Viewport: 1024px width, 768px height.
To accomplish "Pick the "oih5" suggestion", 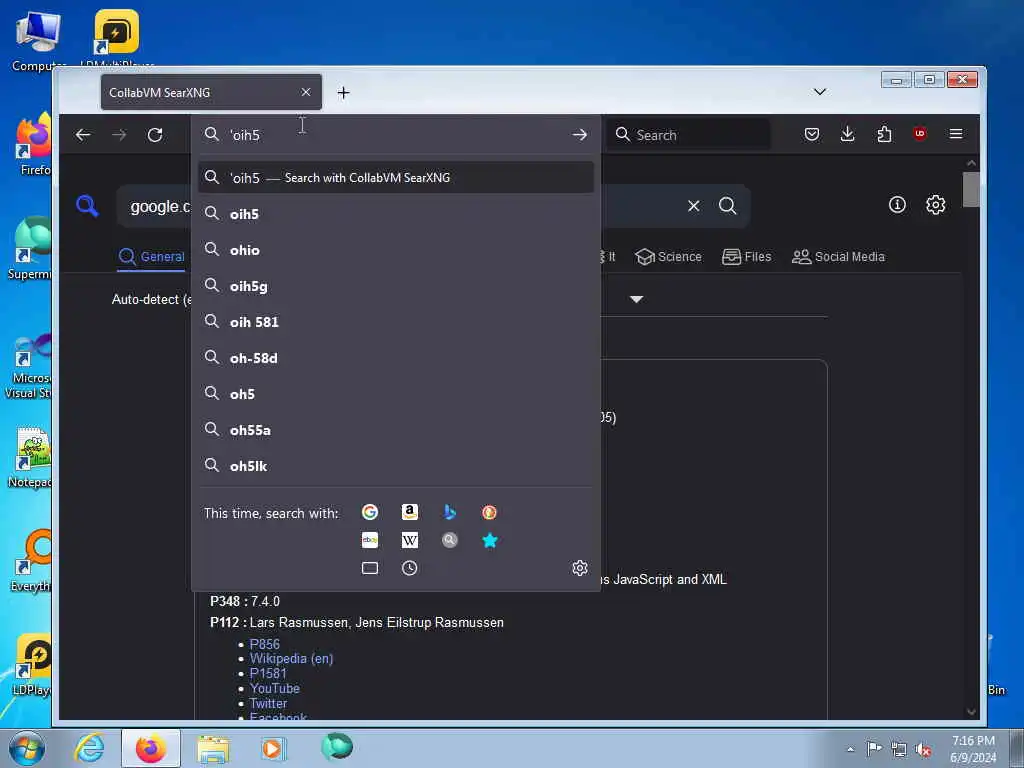I will click(x=396, y=214).
